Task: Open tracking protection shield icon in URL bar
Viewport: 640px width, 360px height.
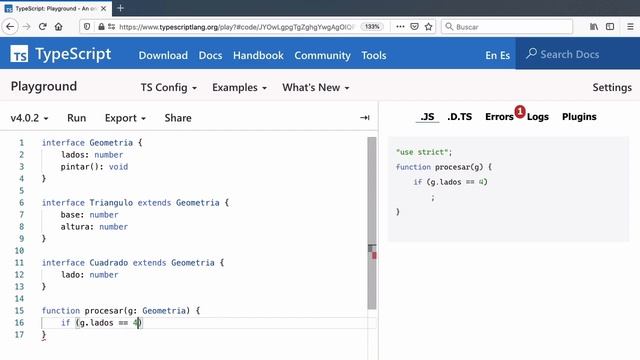Action: point(87,27)
